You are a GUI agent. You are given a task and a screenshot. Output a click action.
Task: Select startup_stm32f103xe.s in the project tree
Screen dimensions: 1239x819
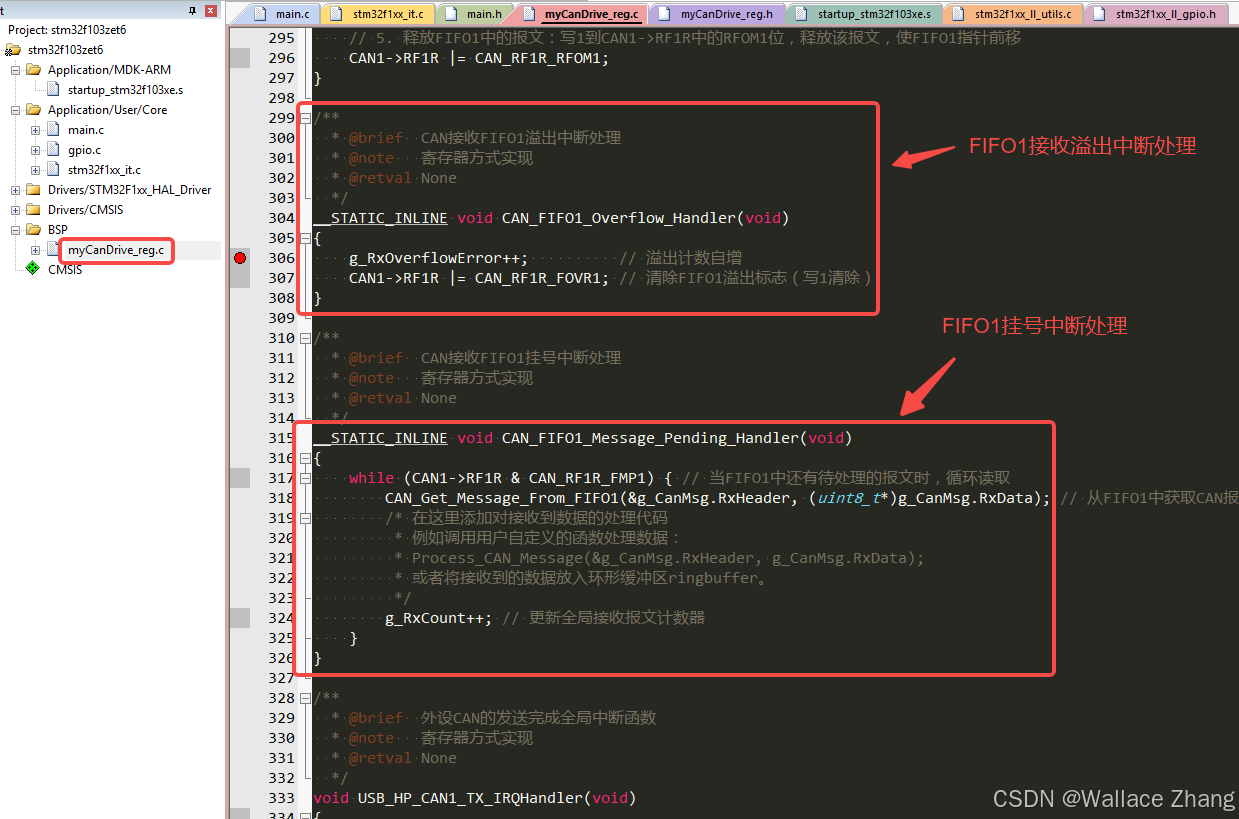pos(125,90)
